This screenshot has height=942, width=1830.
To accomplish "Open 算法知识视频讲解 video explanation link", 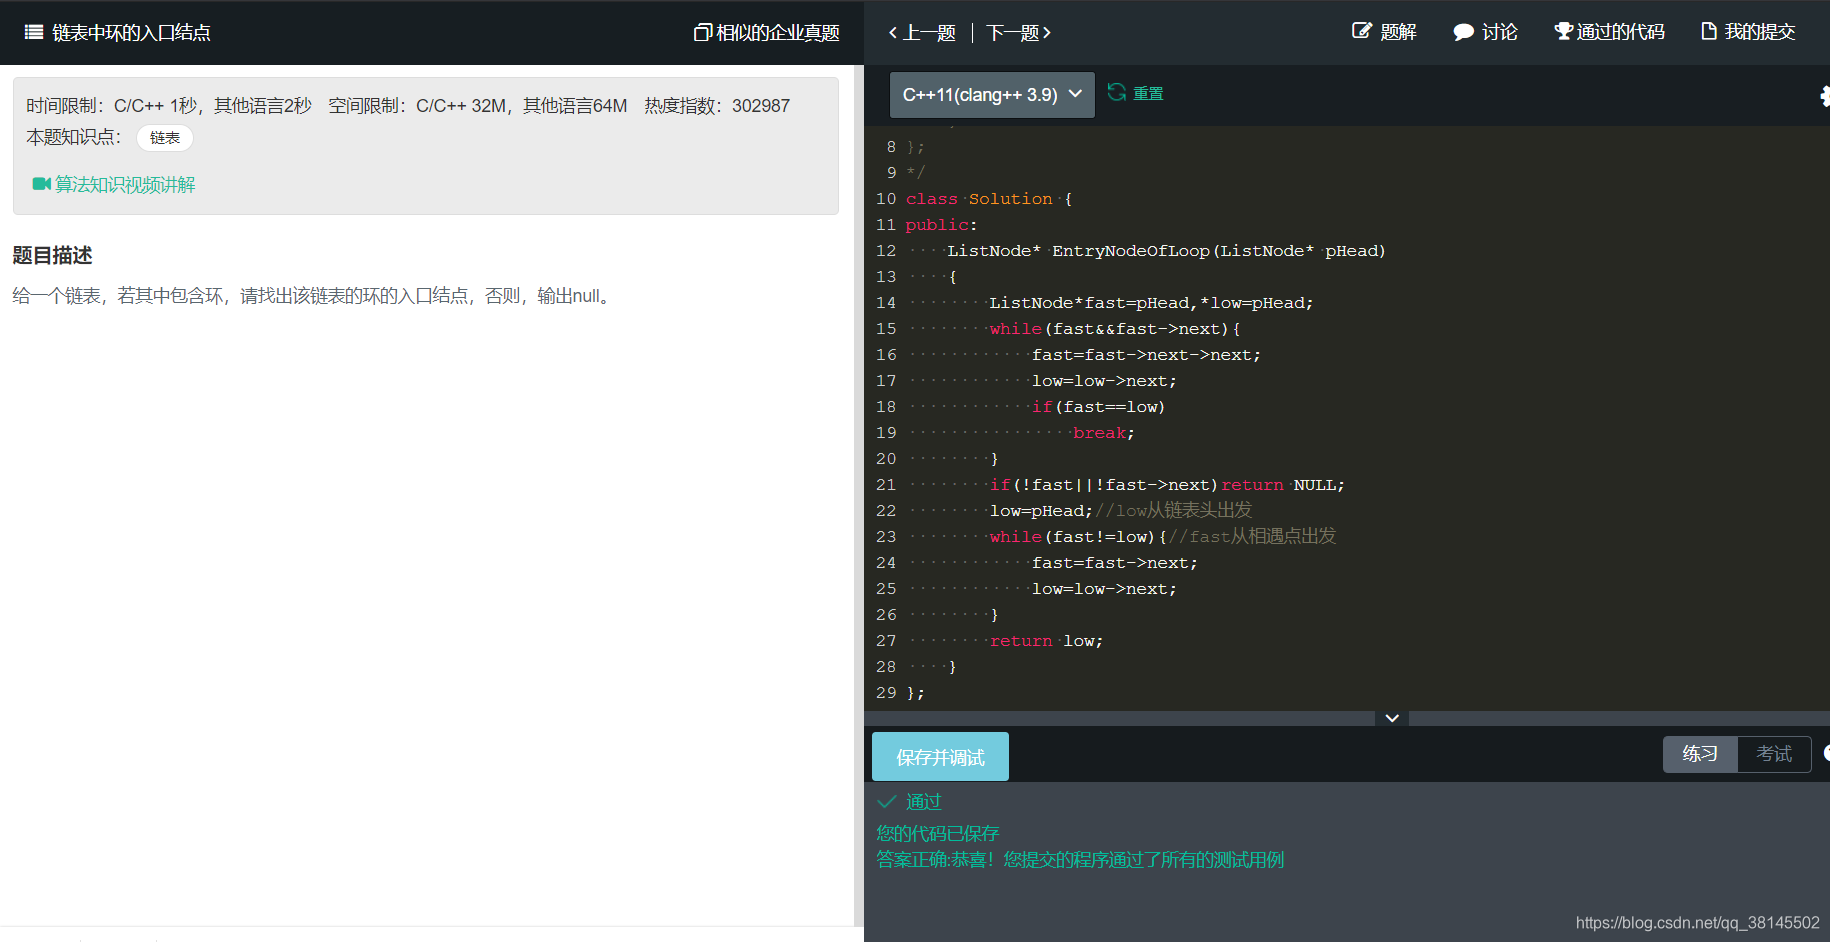I will pos(114,184).
